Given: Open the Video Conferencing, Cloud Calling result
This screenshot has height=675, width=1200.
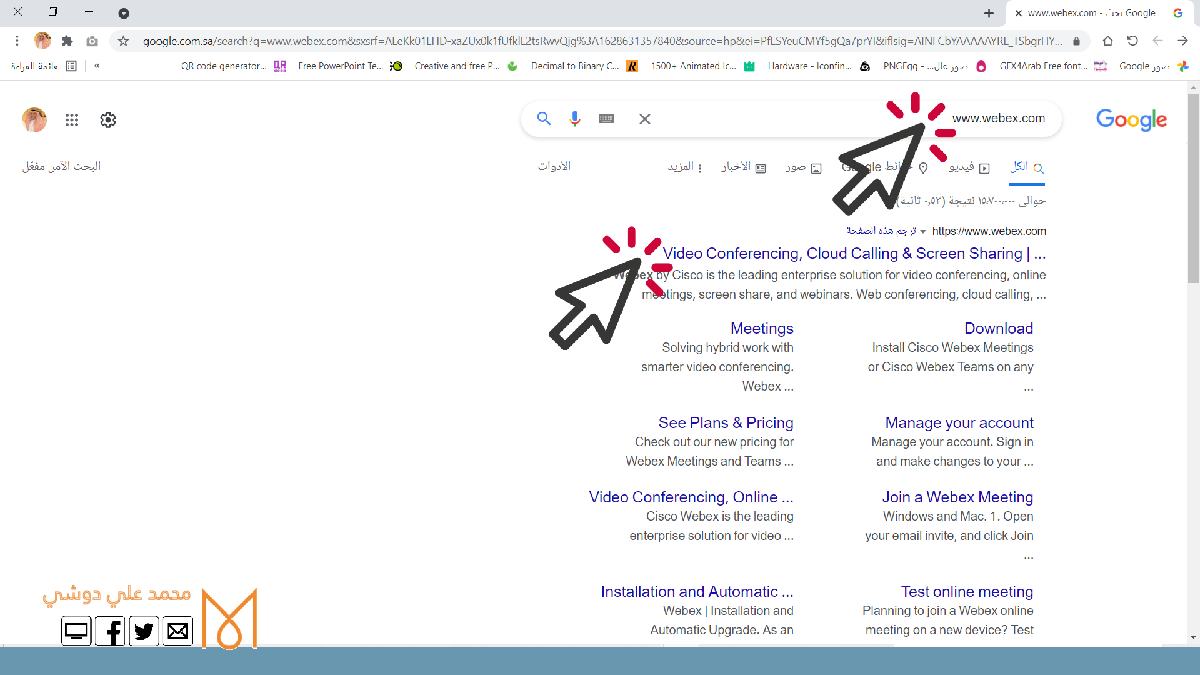Looking at the screenshot, I should [854, 254].
